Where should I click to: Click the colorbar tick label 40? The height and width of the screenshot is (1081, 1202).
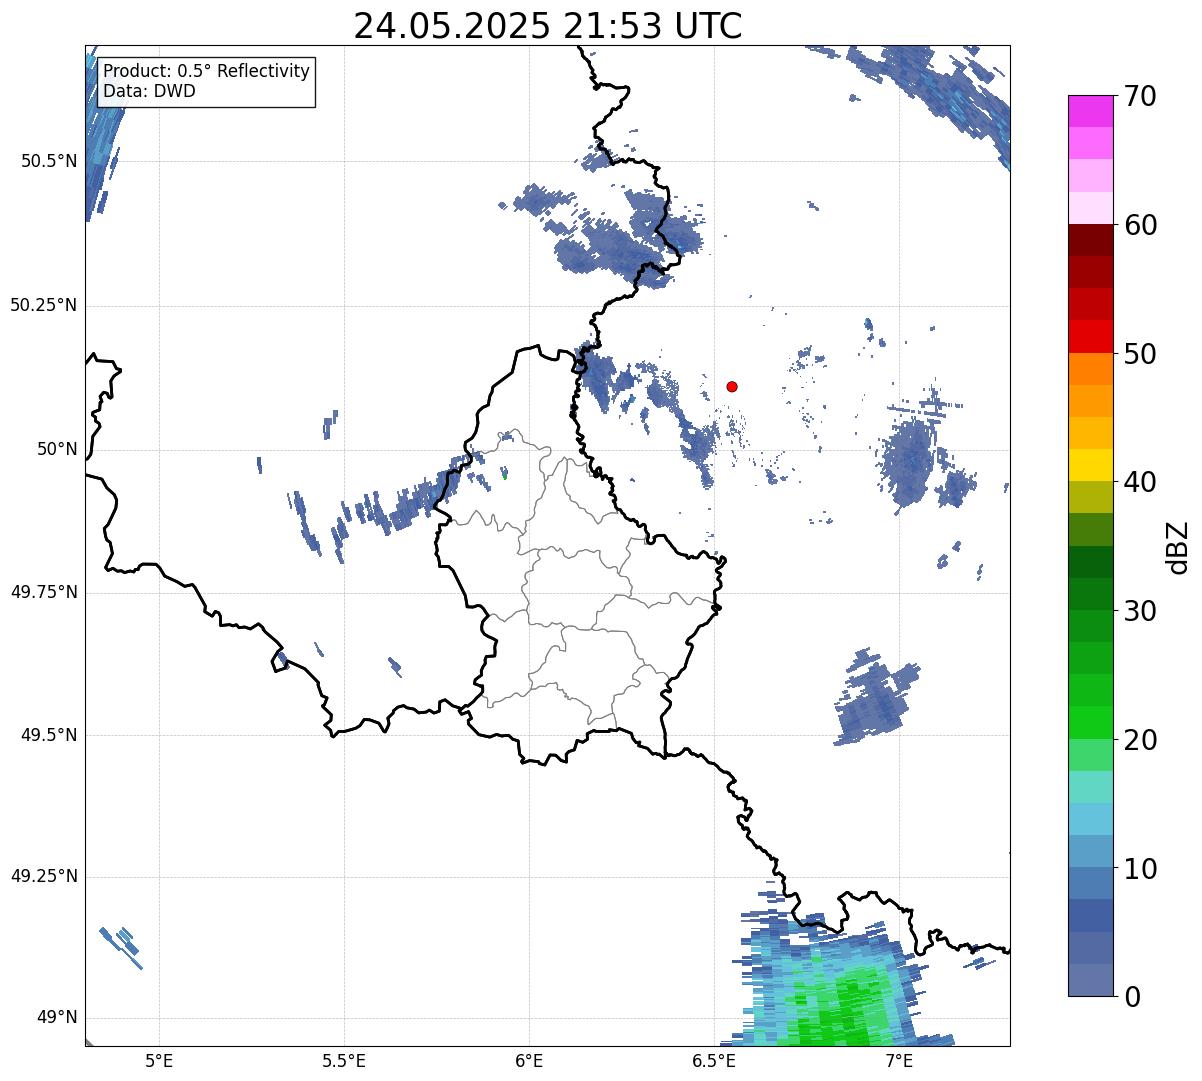(x=1141, y=482)
